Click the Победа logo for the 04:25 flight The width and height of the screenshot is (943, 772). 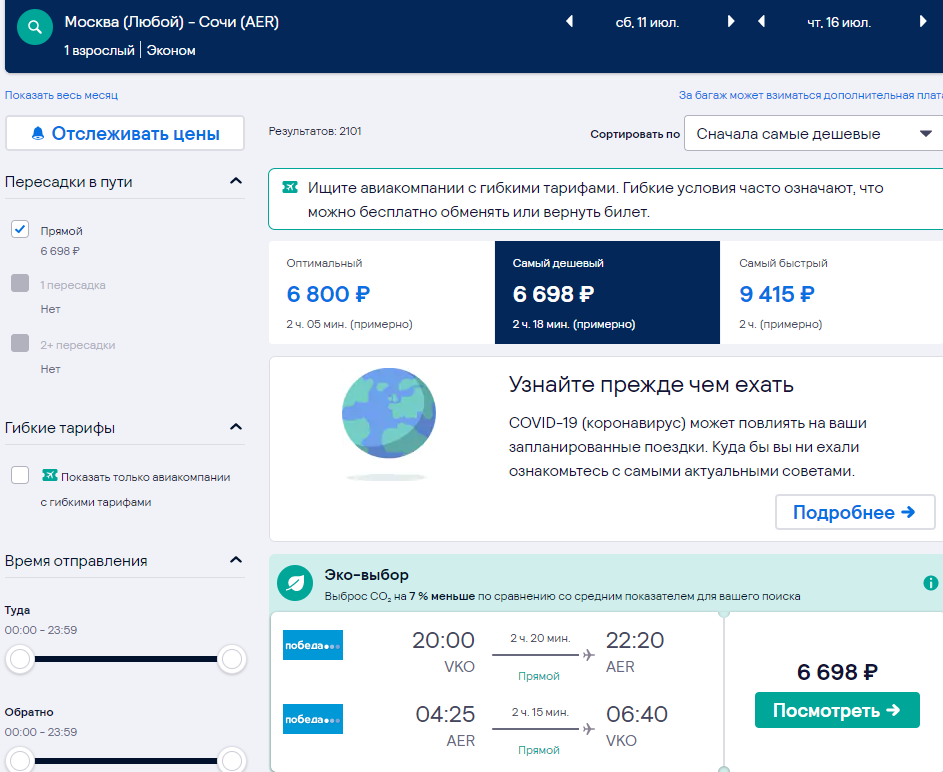(313, 719)
